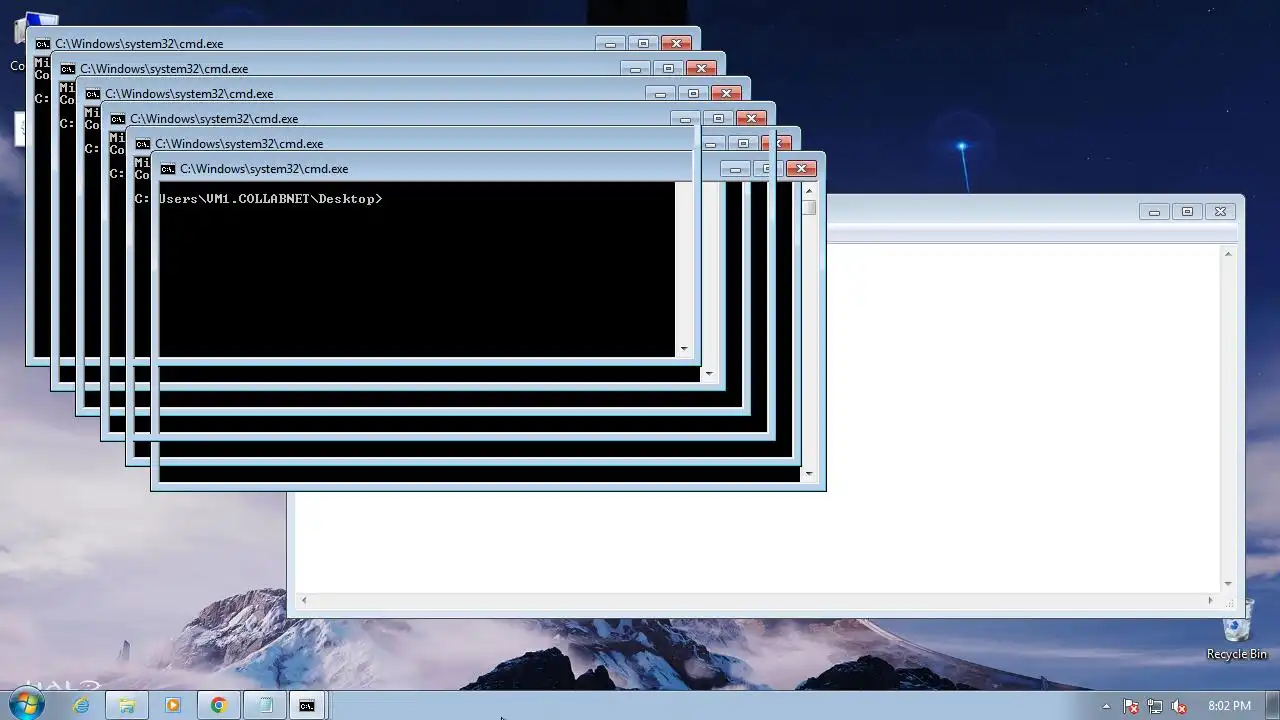Select the cmd.exe taskbar button
Viewport: 1280px width, 720px height.
point(307,705)
